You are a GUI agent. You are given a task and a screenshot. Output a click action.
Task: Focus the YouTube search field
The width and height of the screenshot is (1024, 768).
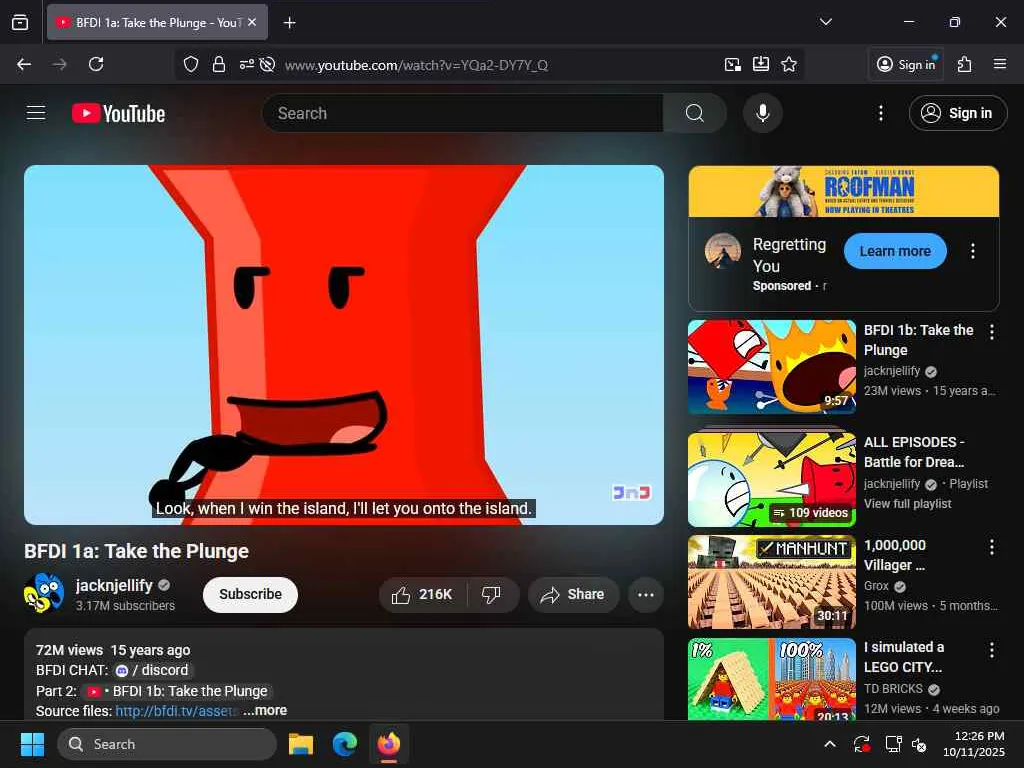pos(463,113)
